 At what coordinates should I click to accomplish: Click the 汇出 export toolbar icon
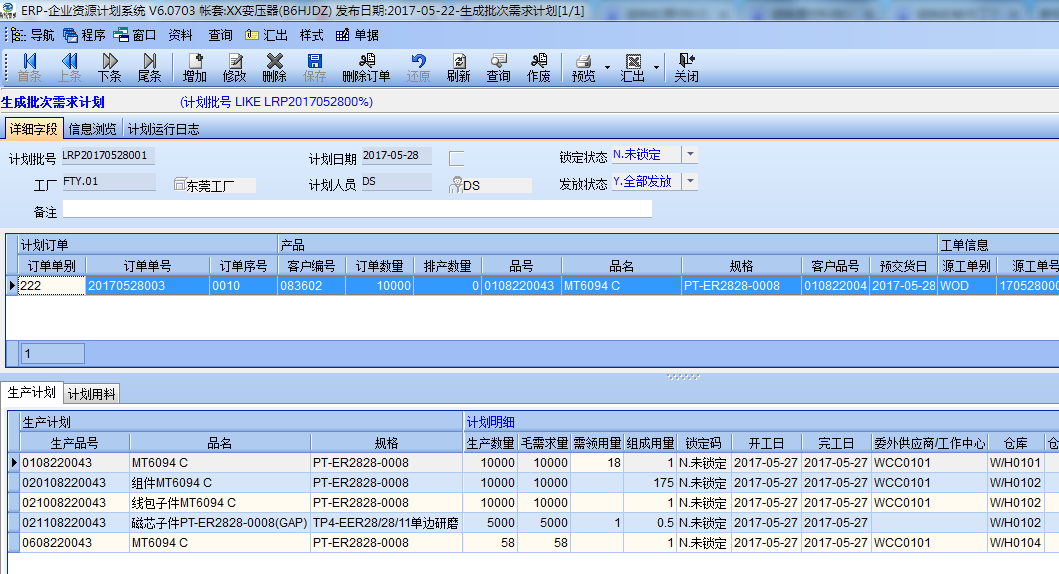click(633, 68)
